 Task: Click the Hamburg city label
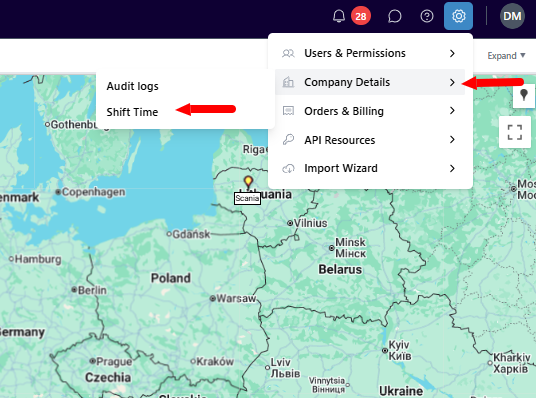click(x=38, y=259)
